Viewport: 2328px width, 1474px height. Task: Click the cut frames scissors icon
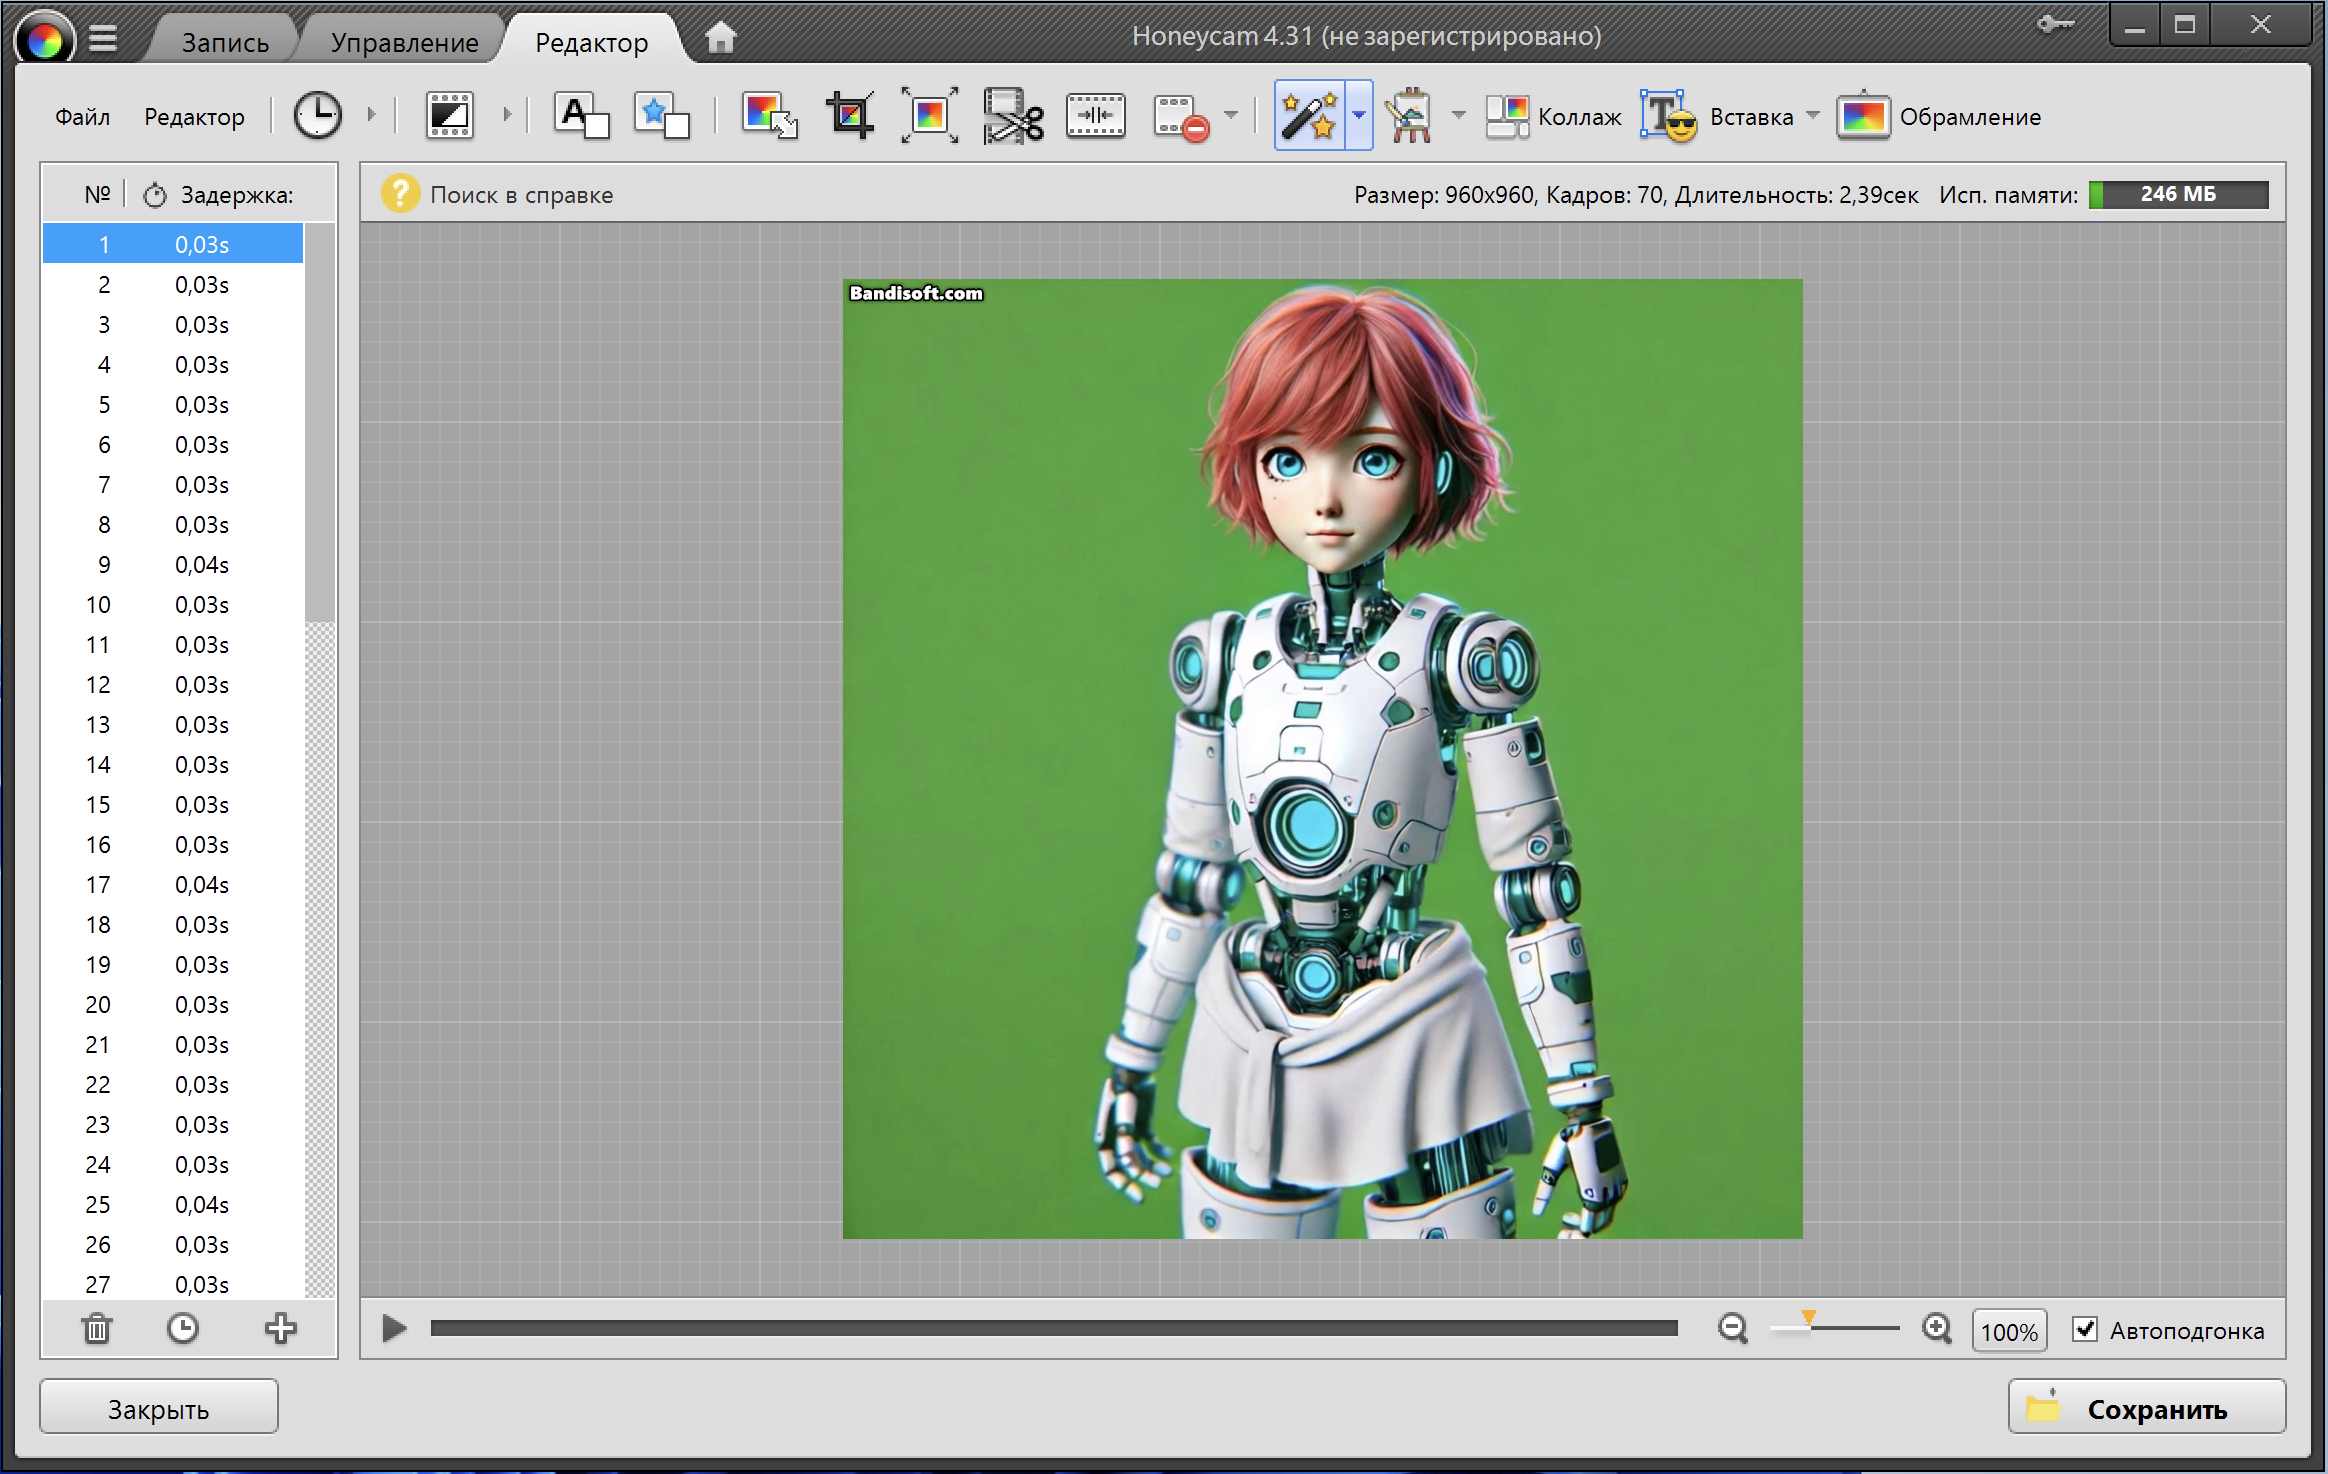click(x=1012, y=116)
